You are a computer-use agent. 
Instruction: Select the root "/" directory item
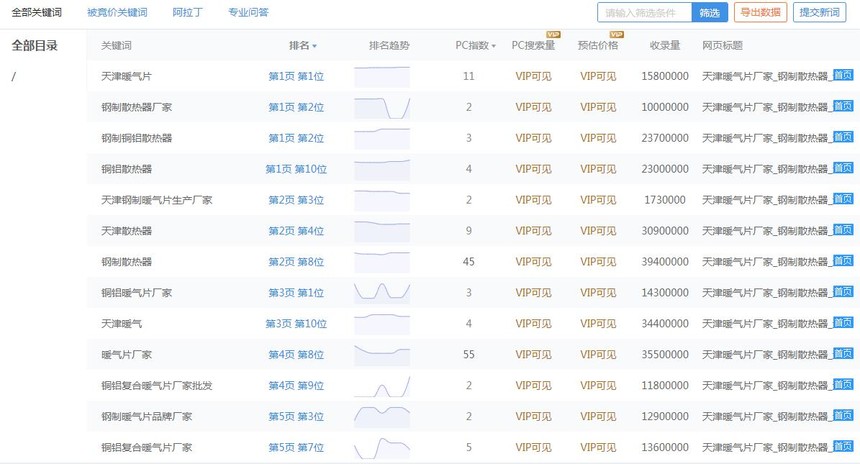pyautogui.click(x=14, y=78)
